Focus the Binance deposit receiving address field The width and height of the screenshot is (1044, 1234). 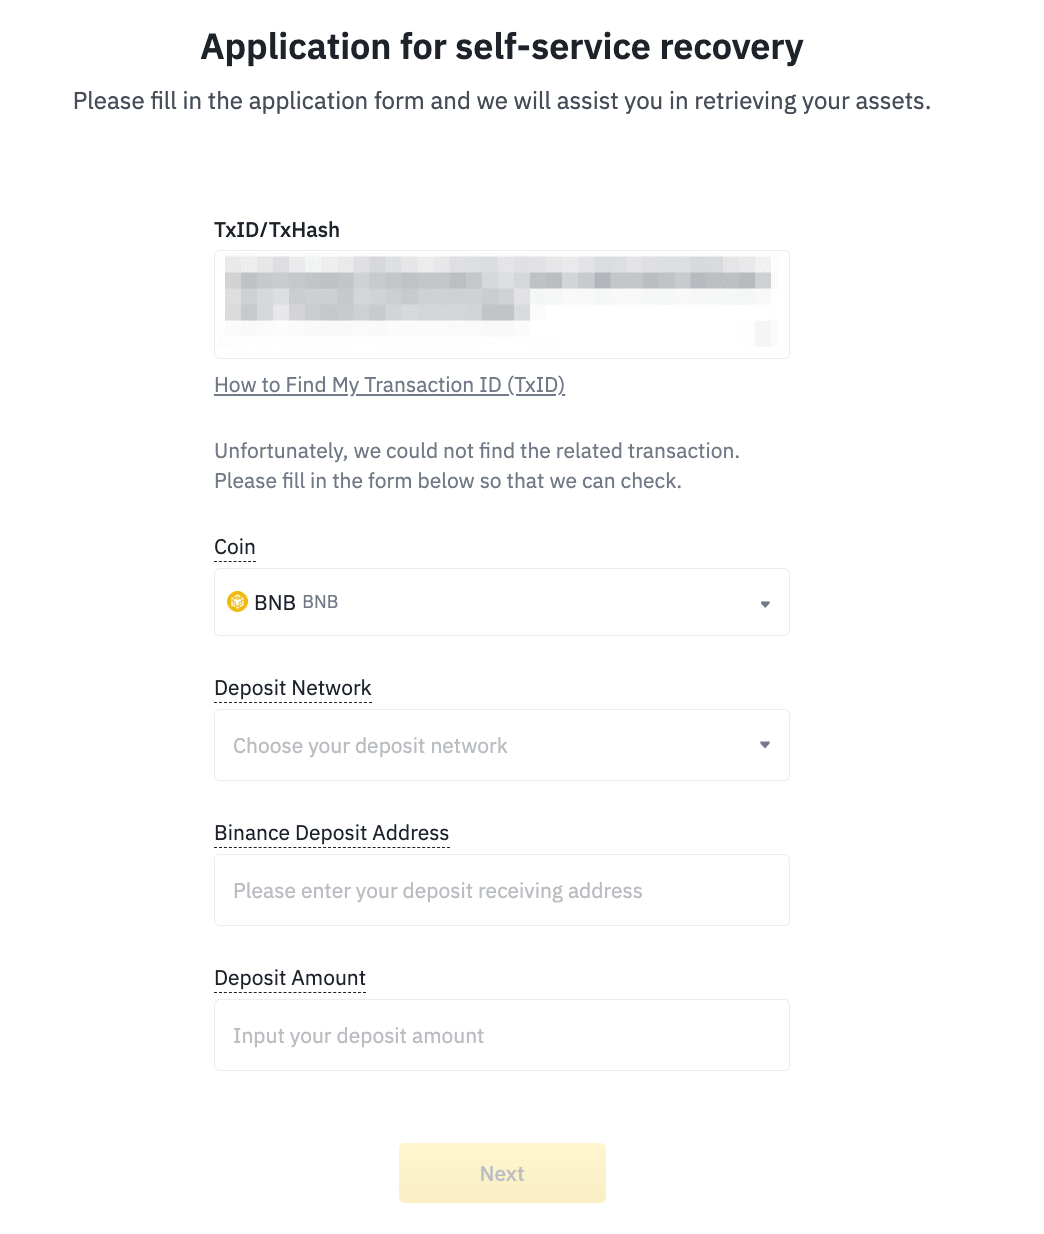pos(501,890)
